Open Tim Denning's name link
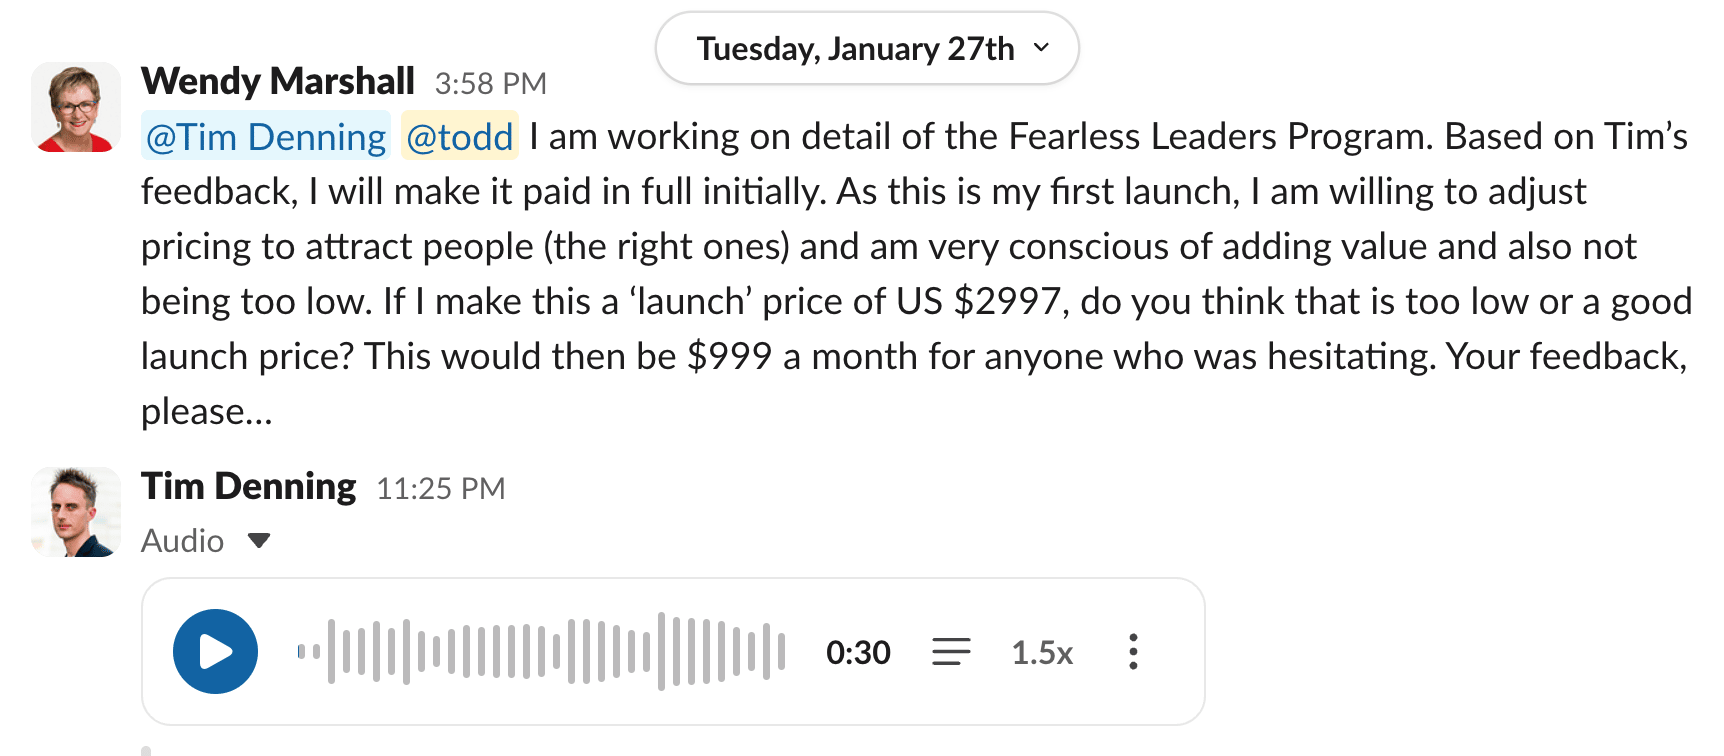 coord(249,486)
